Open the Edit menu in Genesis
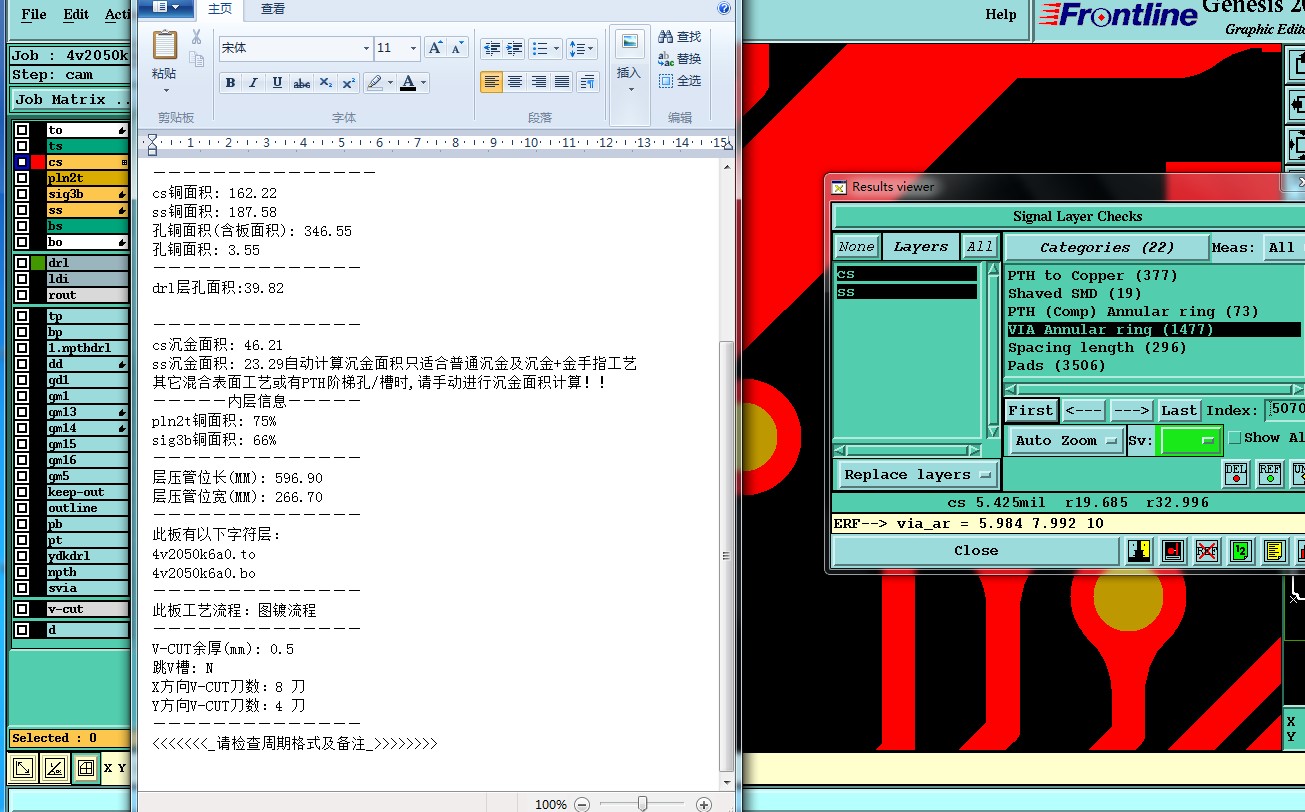1305x812 pixels. point(76,14)
